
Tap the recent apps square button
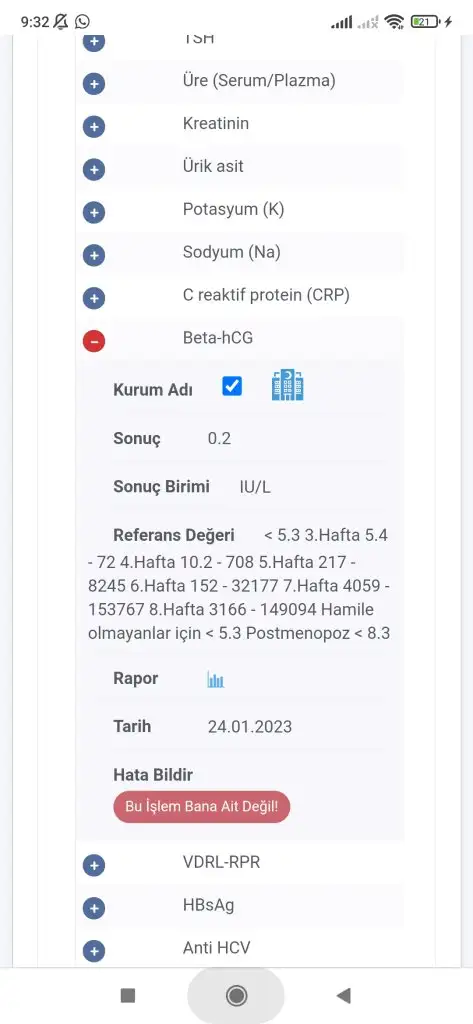click(x=128, y=995)
